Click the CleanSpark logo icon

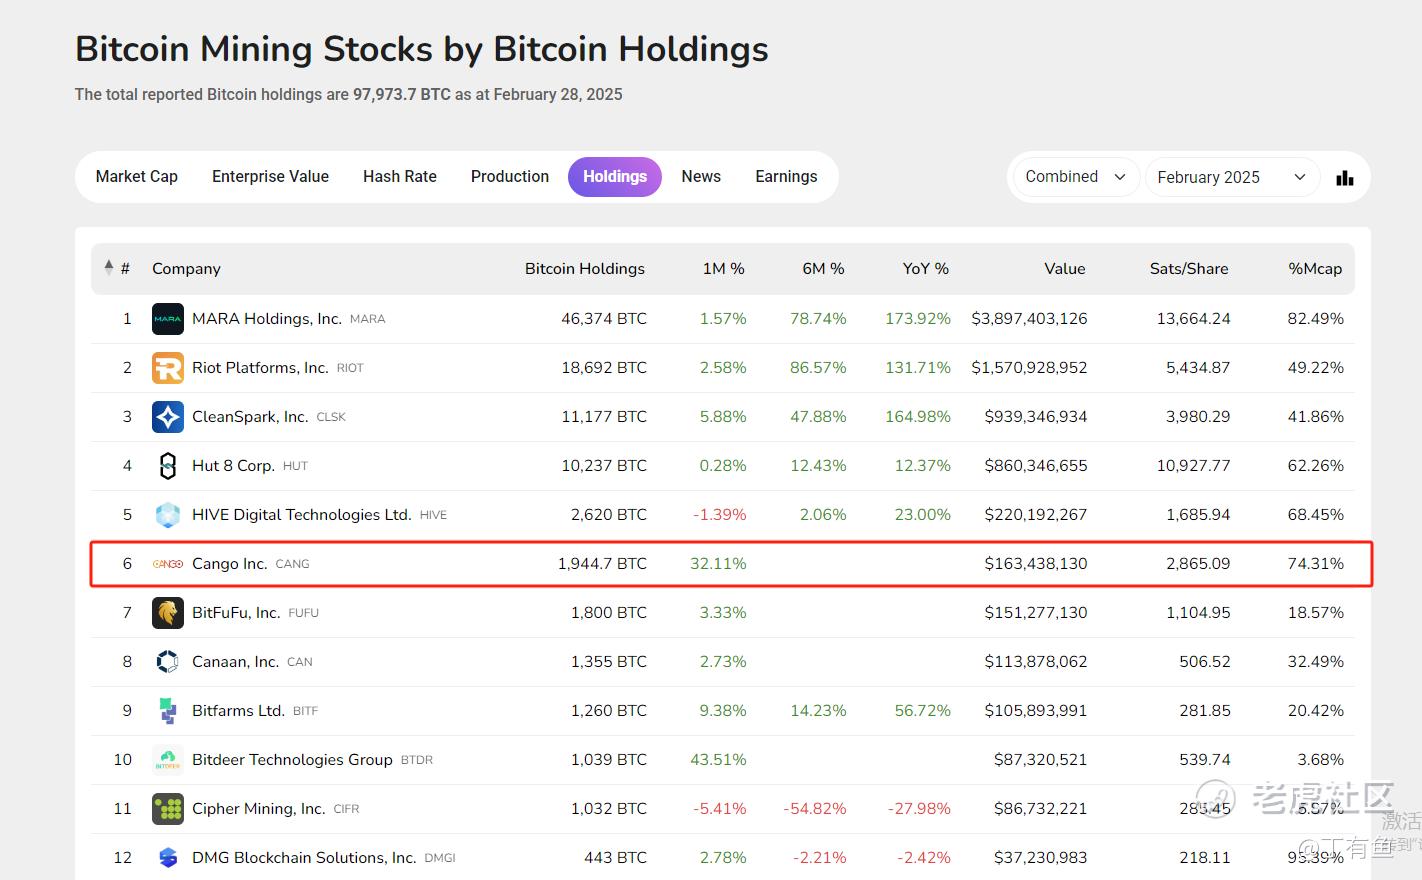(x=167, y=417)
